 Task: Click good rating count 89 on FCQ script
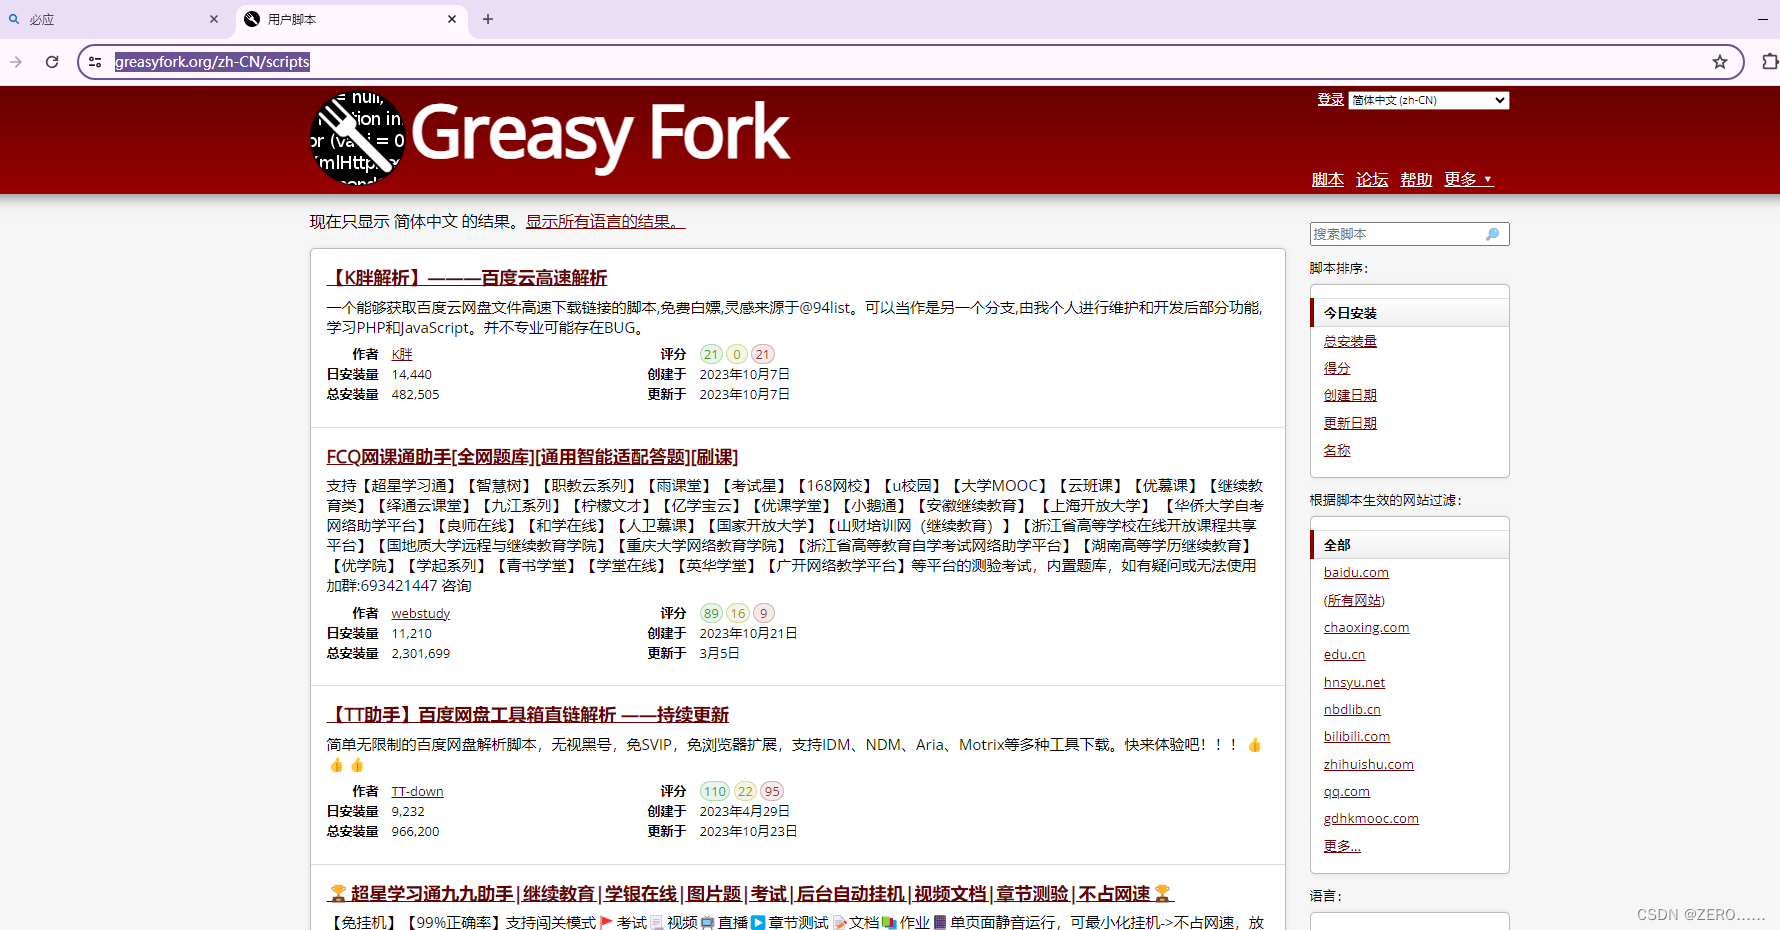711,613
